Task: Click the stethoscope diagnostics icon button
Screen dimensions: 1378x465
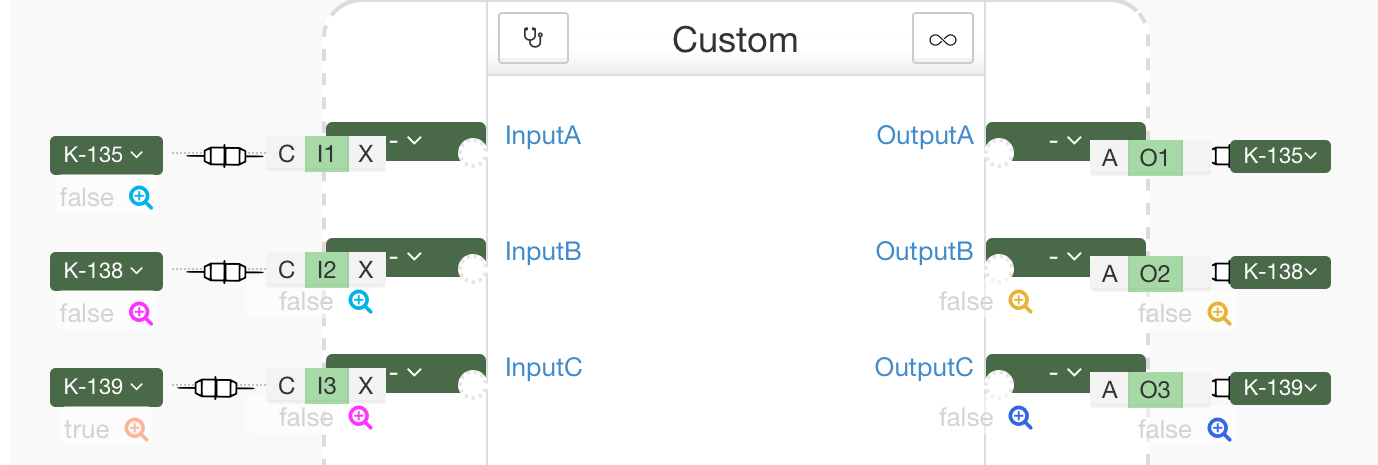Action: tap(533, 38)
